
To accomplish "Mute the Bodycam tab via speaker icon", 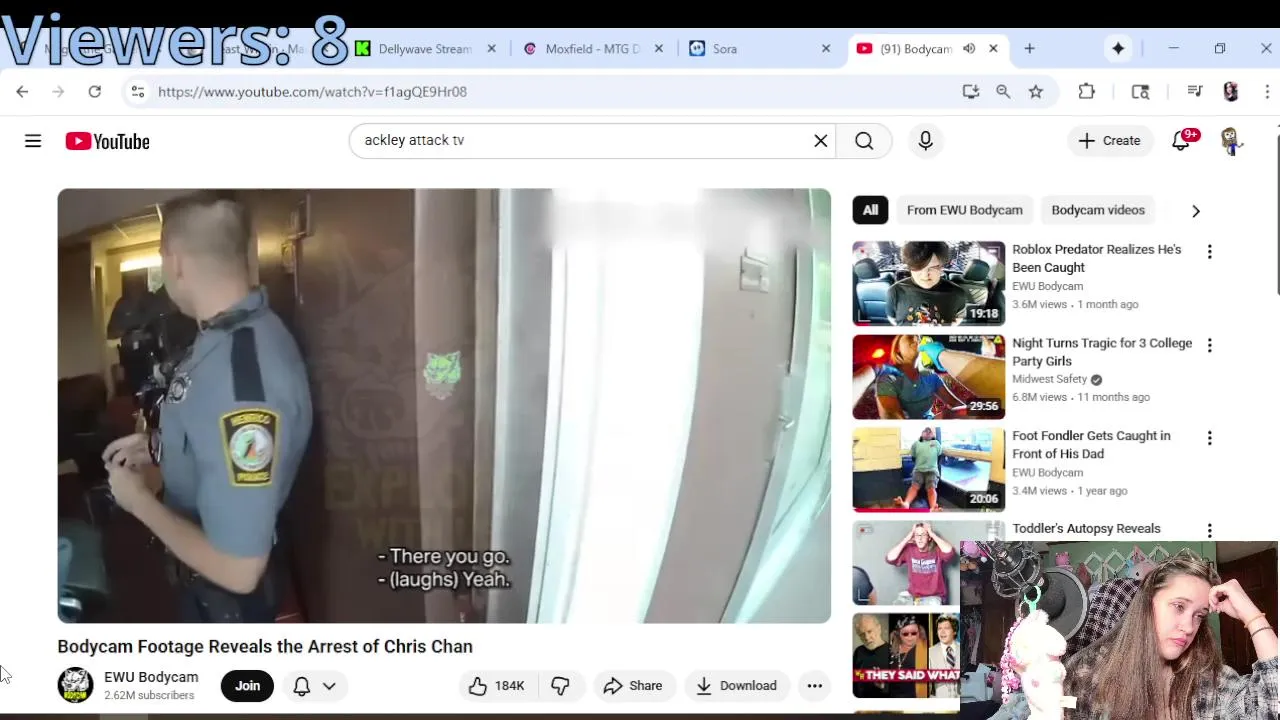I will coord(969,48).
